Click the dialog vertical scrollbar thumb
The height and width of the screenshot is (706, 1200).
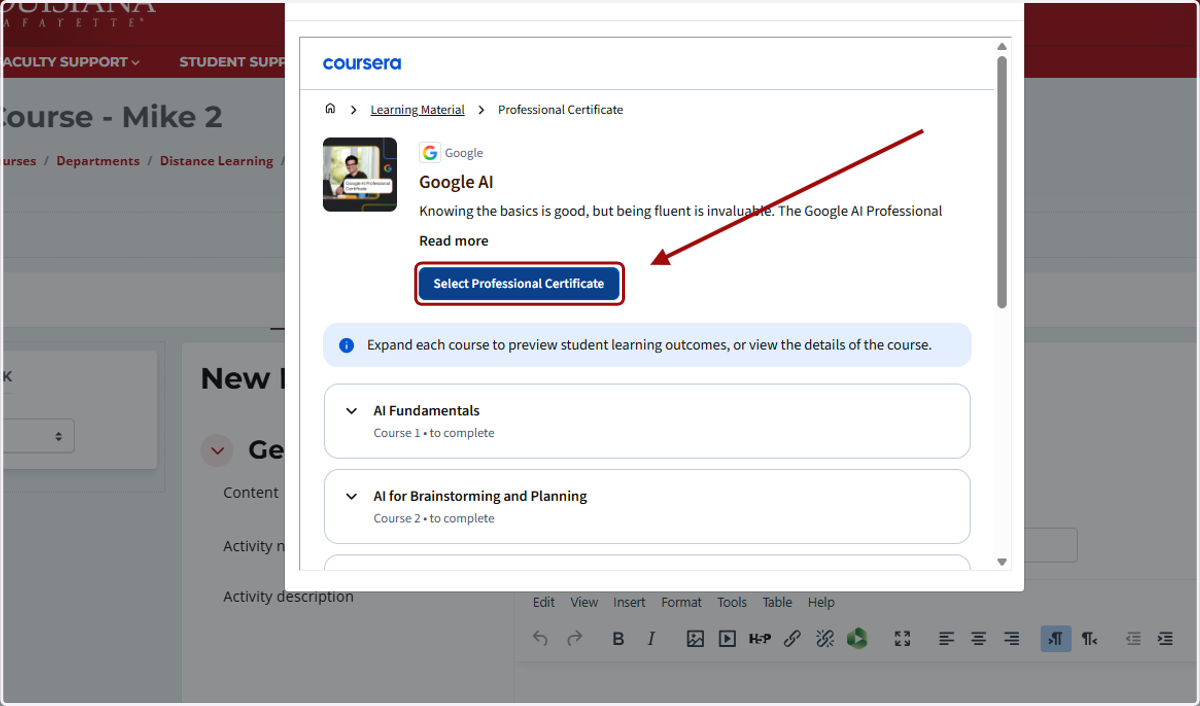click(1002, 181)
